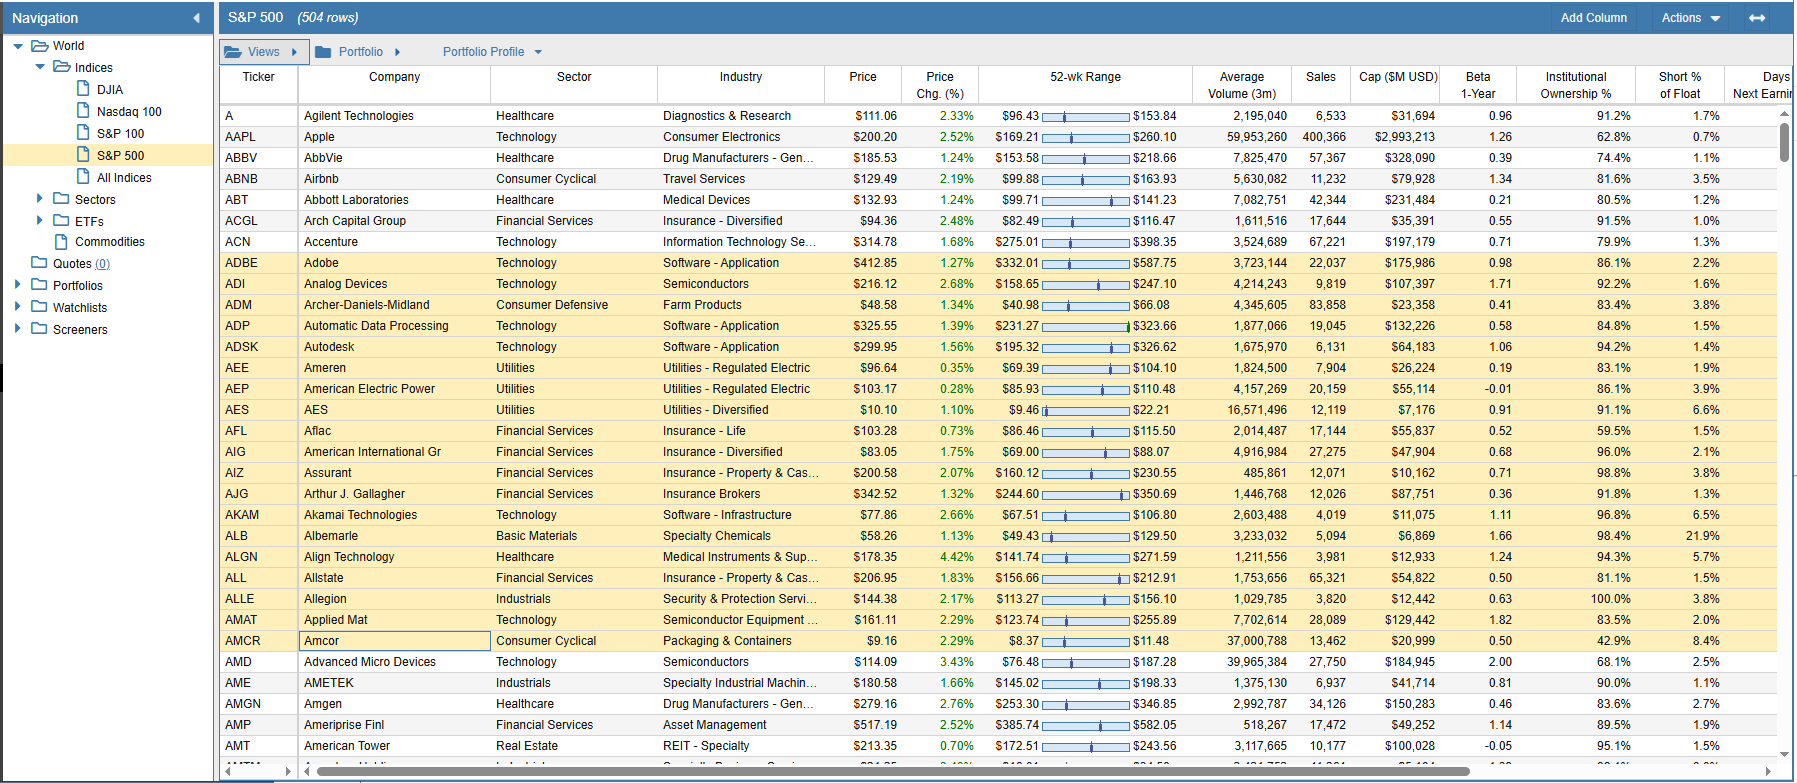Image resolution: width=1797 pixels, height=783 pixels.
Task: Select All Indices in navigation tree
Action: pos(124,178)
